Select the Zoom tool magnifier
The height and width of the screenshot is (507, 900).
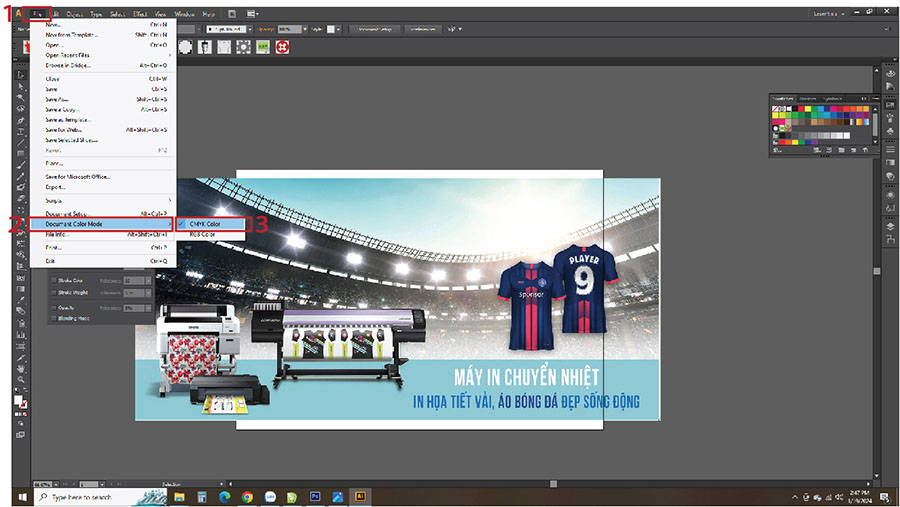pyautogui.click(x=21, y=380)
